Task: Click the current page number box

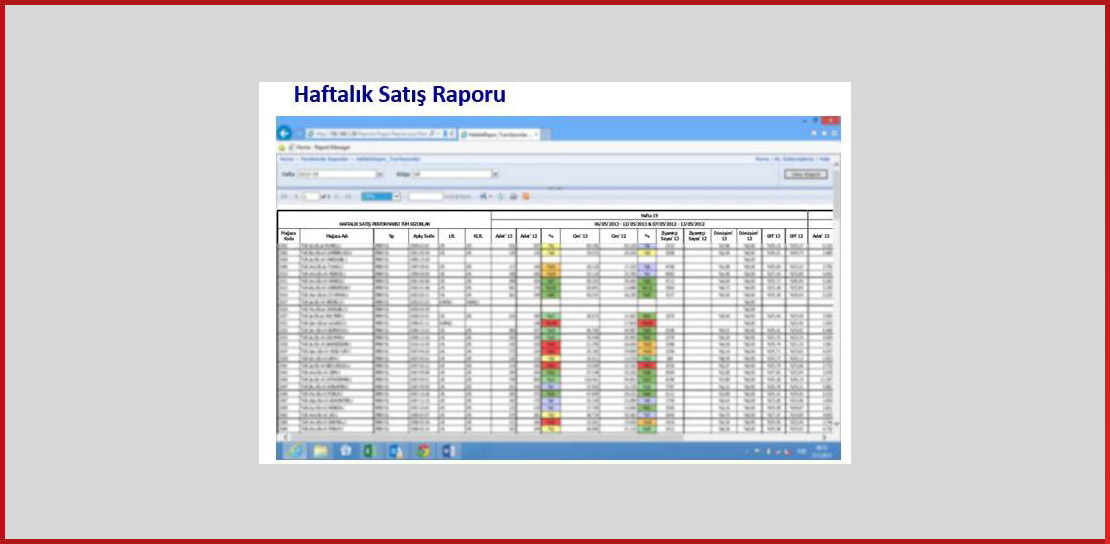Action: coord(311,197)
